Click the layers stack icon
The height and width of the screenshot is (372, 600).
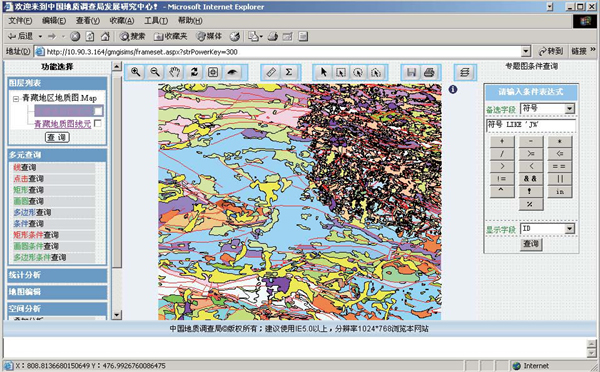coord(465,72)
